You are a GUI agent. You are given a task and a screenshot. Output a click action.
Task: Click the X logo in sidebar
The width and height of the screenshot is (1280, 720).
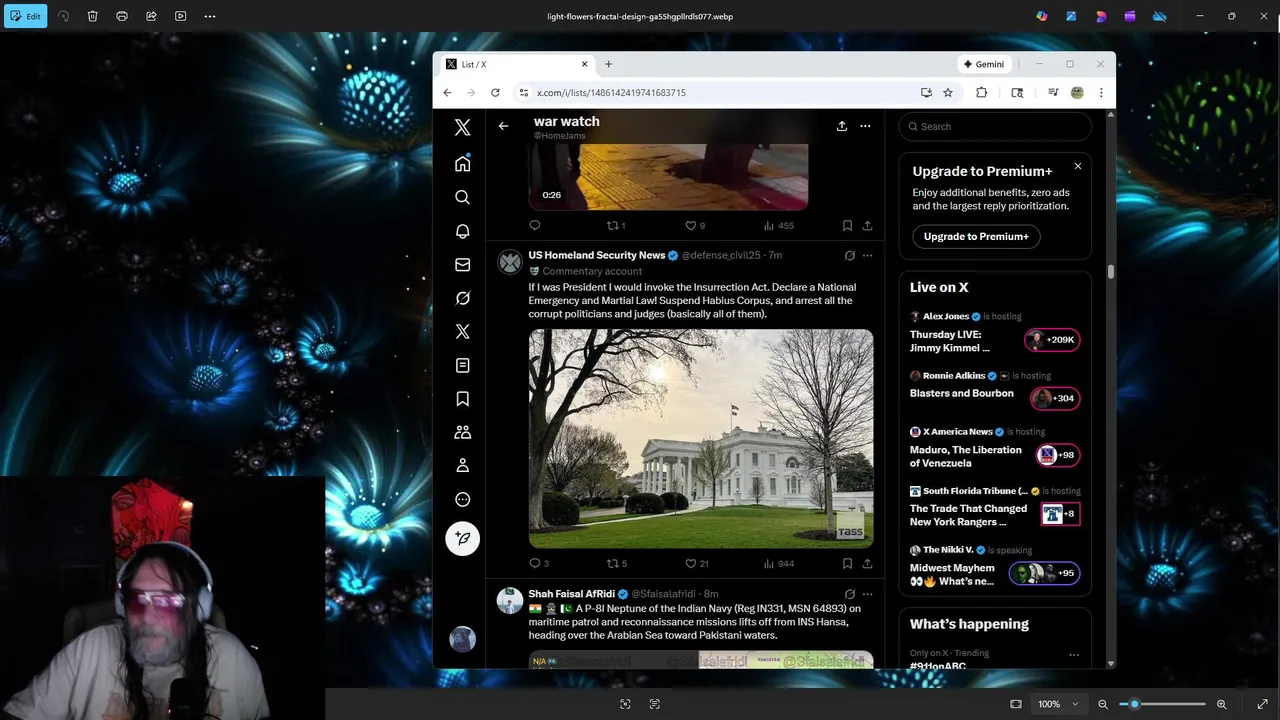(x=462, y=127)
